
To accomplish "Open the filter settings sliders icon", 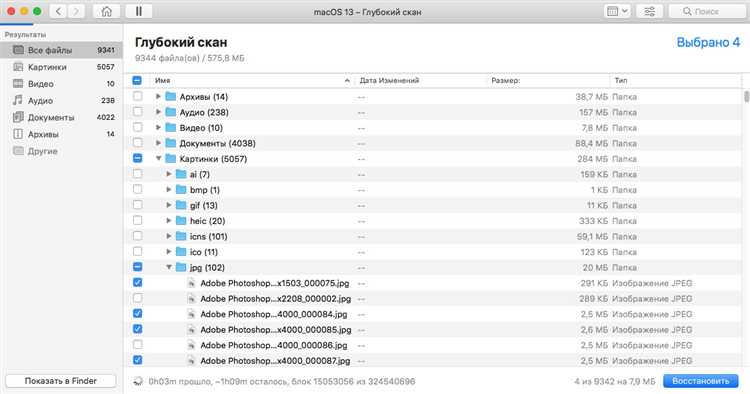I will [x=649, y=11].
